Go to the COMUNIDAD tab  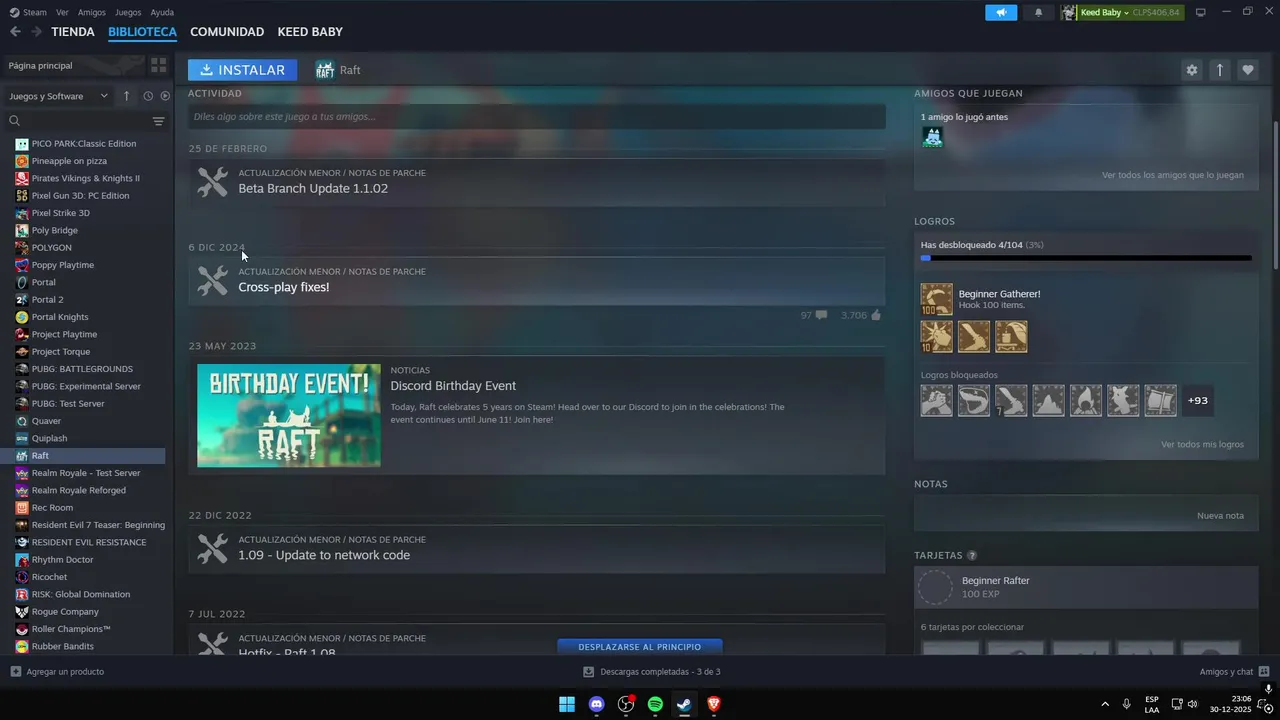click(x=227, y=32)
